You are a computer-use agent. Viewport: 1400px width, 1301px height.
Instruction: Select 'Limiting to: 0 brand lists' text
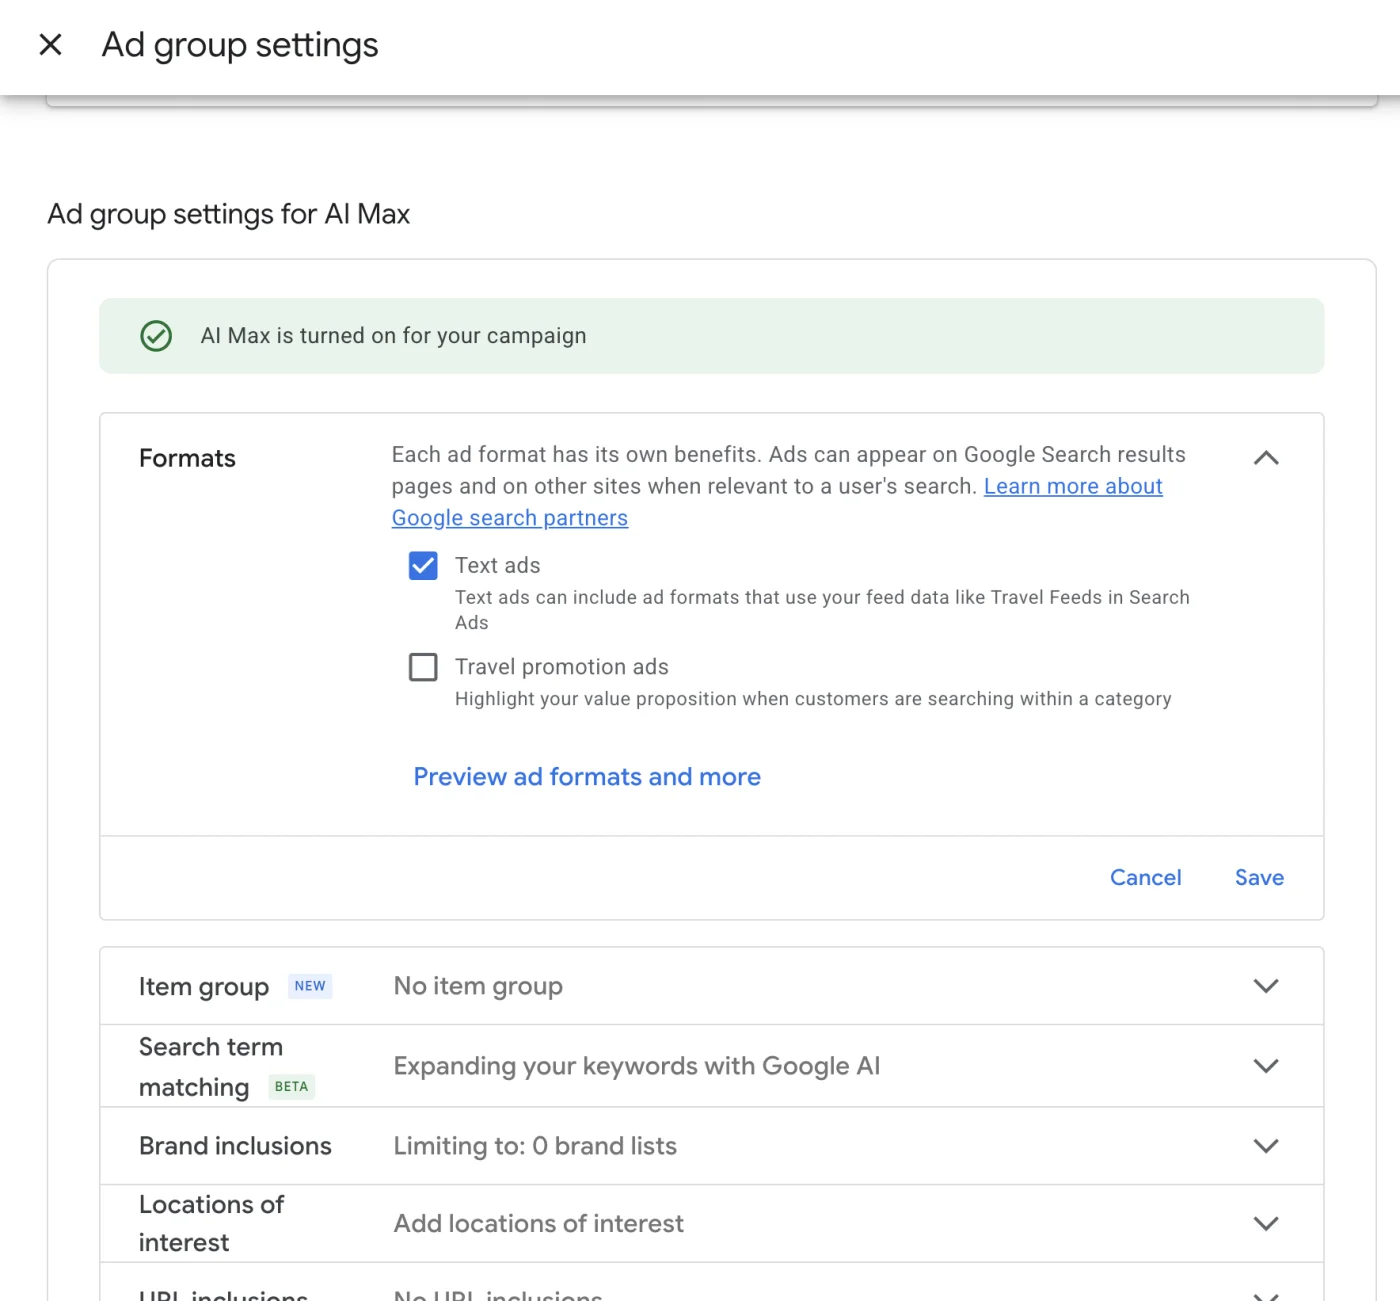pos(535,1146)
